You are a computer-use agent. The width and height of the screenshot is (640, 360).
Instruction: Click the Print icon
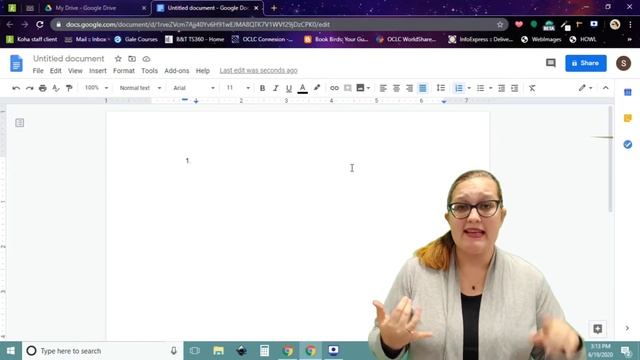(42, 88)
